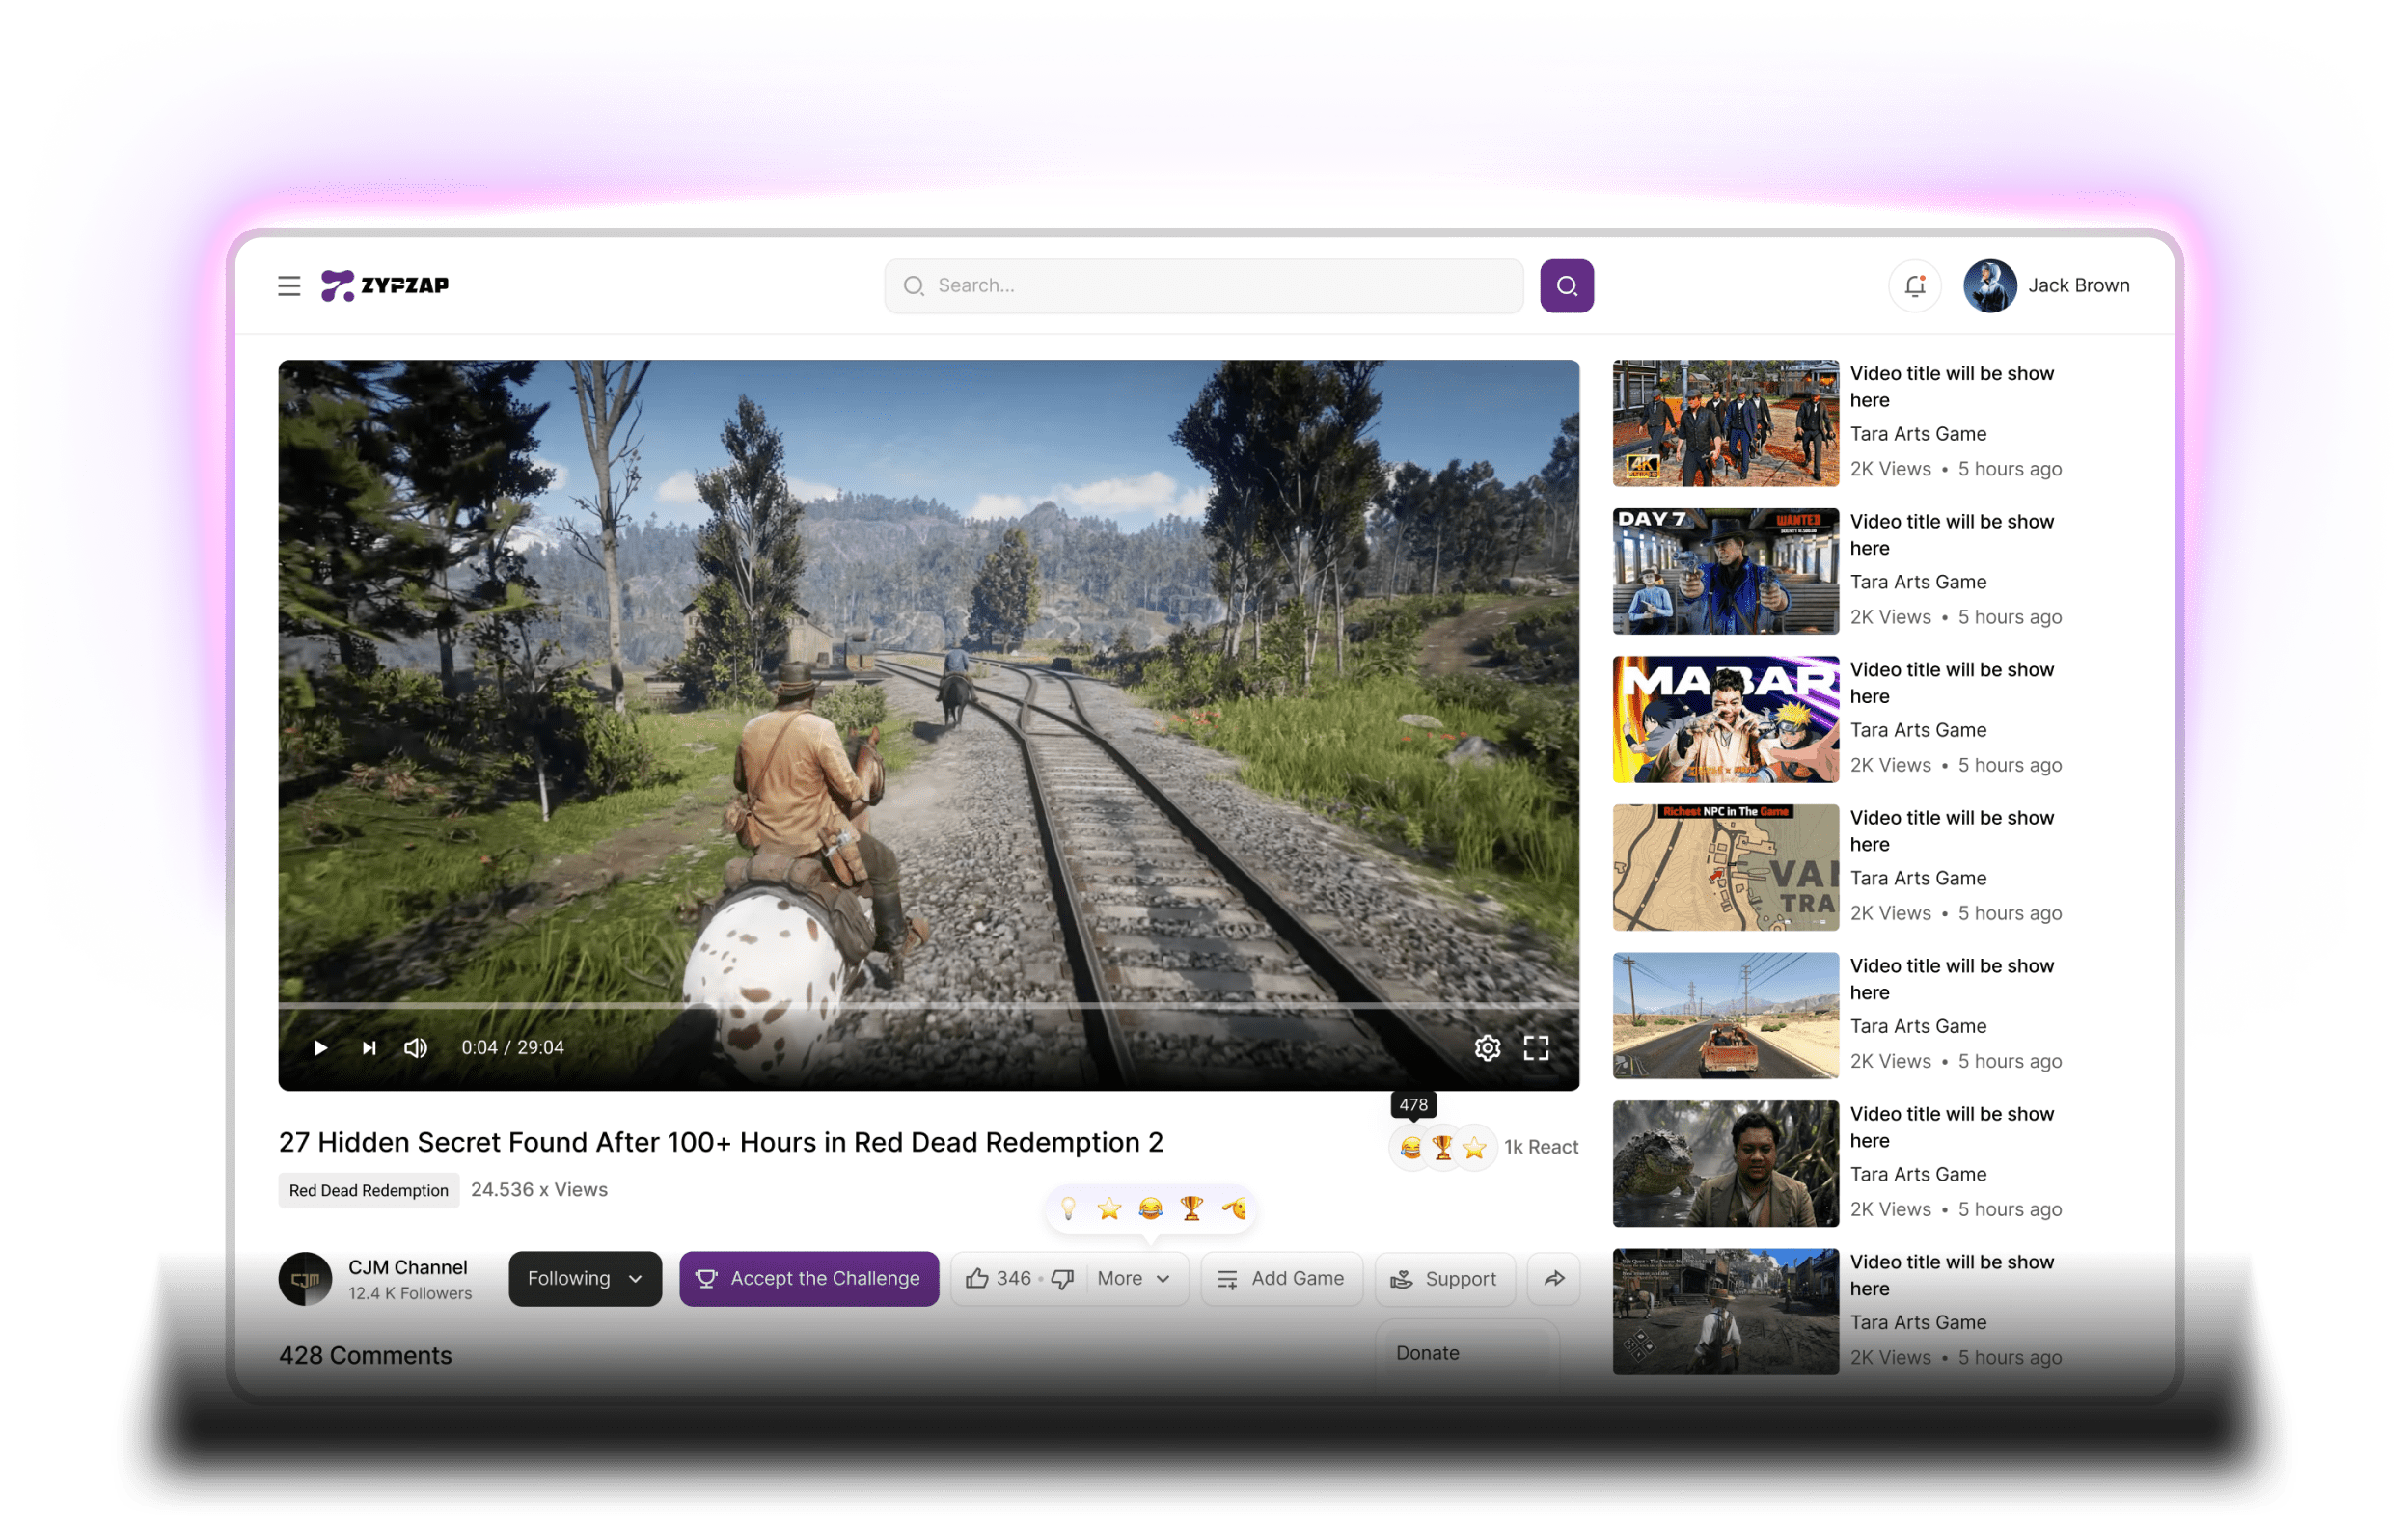Expand the More reactions dropdown

click(x=1134, y=1279)
